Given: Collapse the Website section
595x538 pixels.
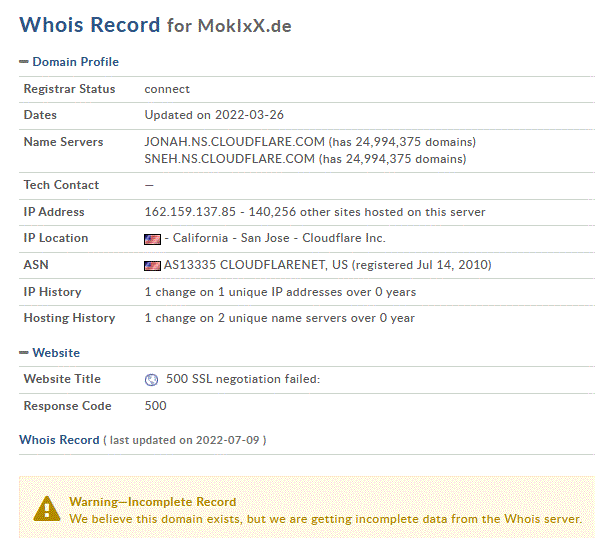Looking at the screenshot, I should point(24,353).
